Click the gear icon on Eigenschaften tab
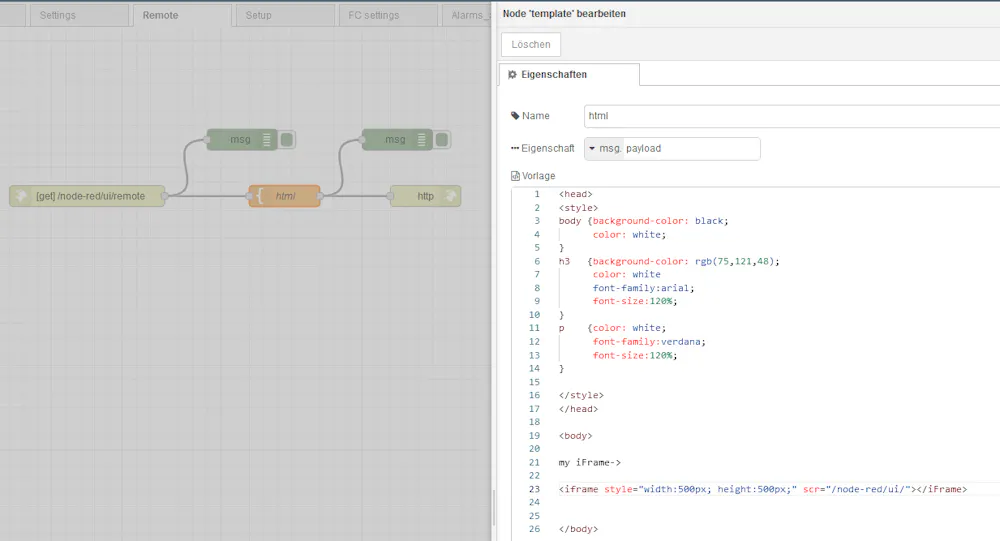The width and height of the screenshot is (1000, 541). coord(512,75)
